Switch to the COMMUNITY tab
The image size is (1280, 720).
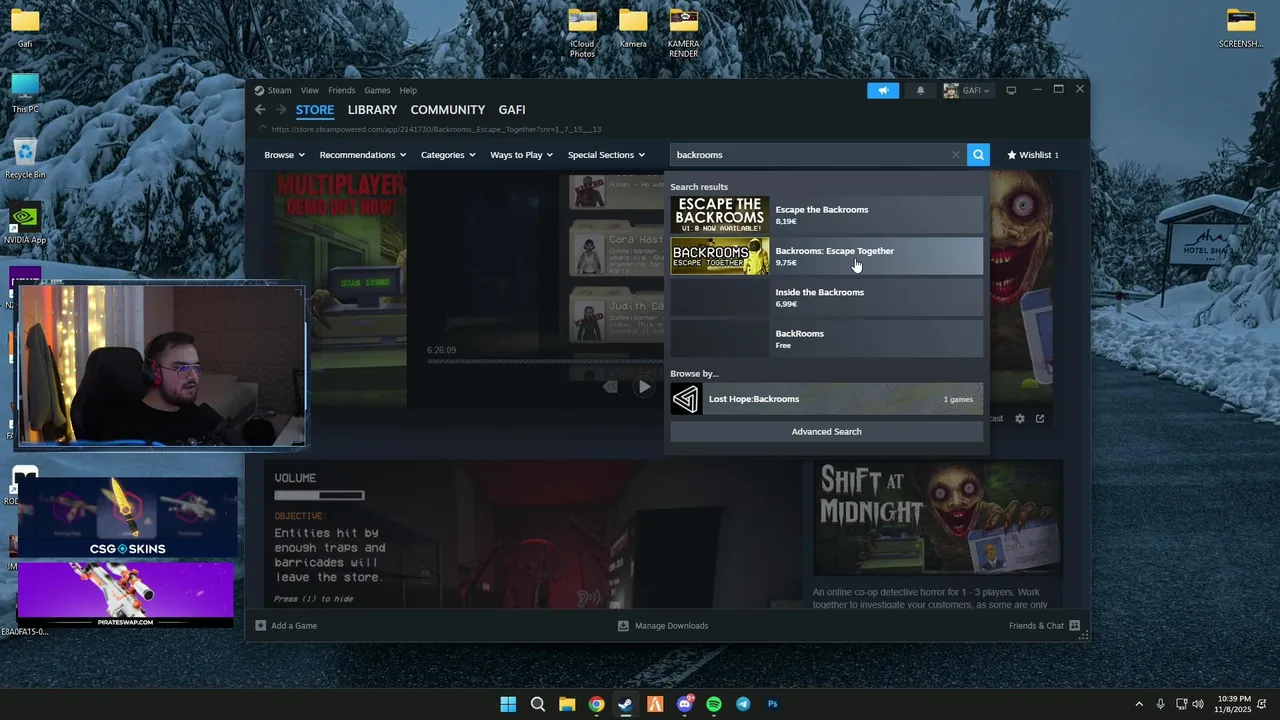tap(447, 110)
